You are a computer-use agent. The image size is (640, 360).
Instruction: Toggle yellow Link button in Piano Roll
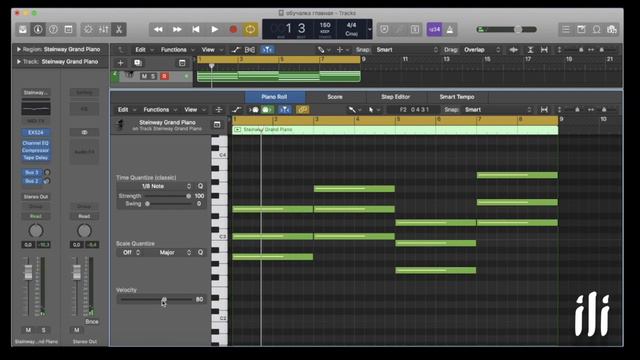pos(302,110)
